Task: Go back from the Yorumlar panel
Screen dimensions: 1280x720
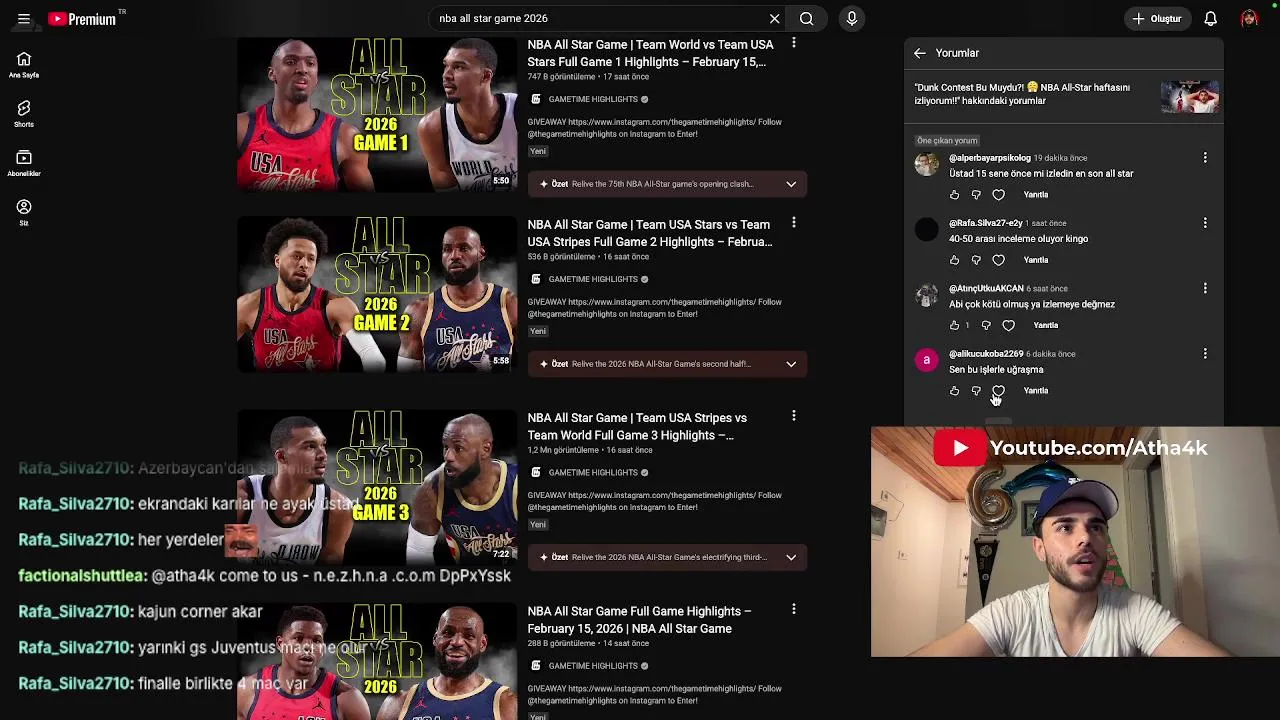Action: 920,53
